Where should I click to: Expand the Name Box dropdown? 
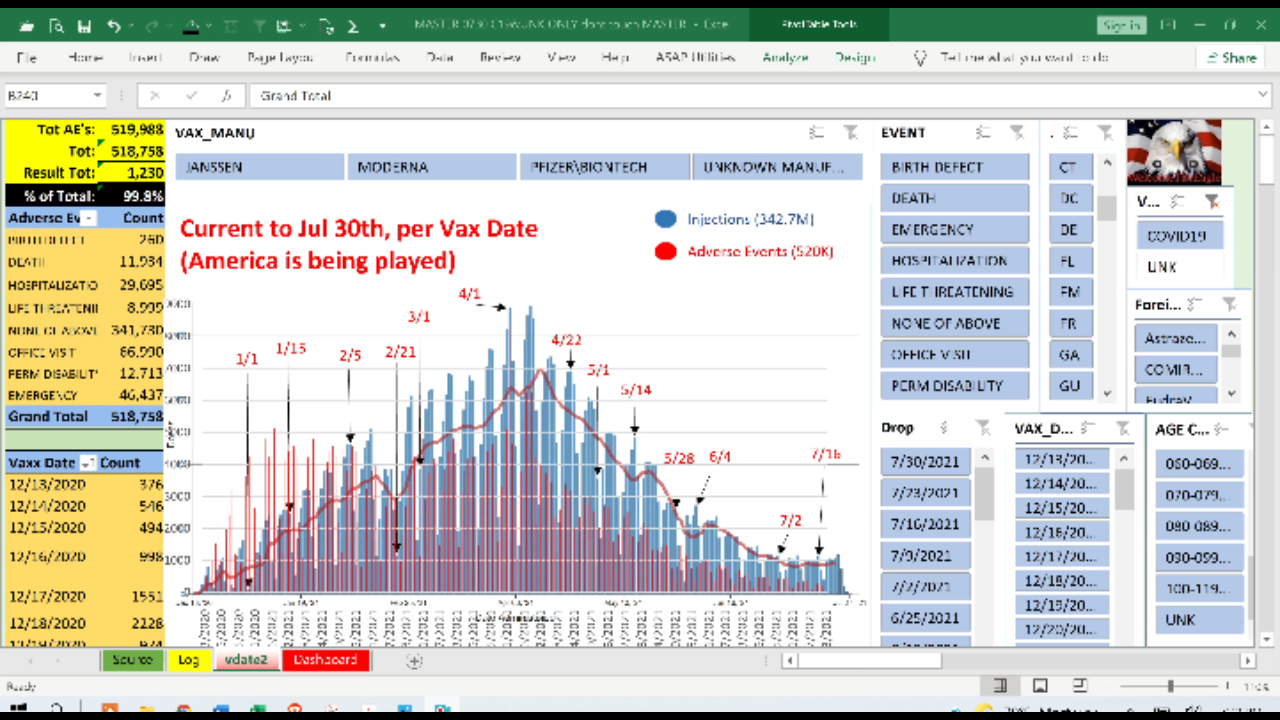pos(97,96)
